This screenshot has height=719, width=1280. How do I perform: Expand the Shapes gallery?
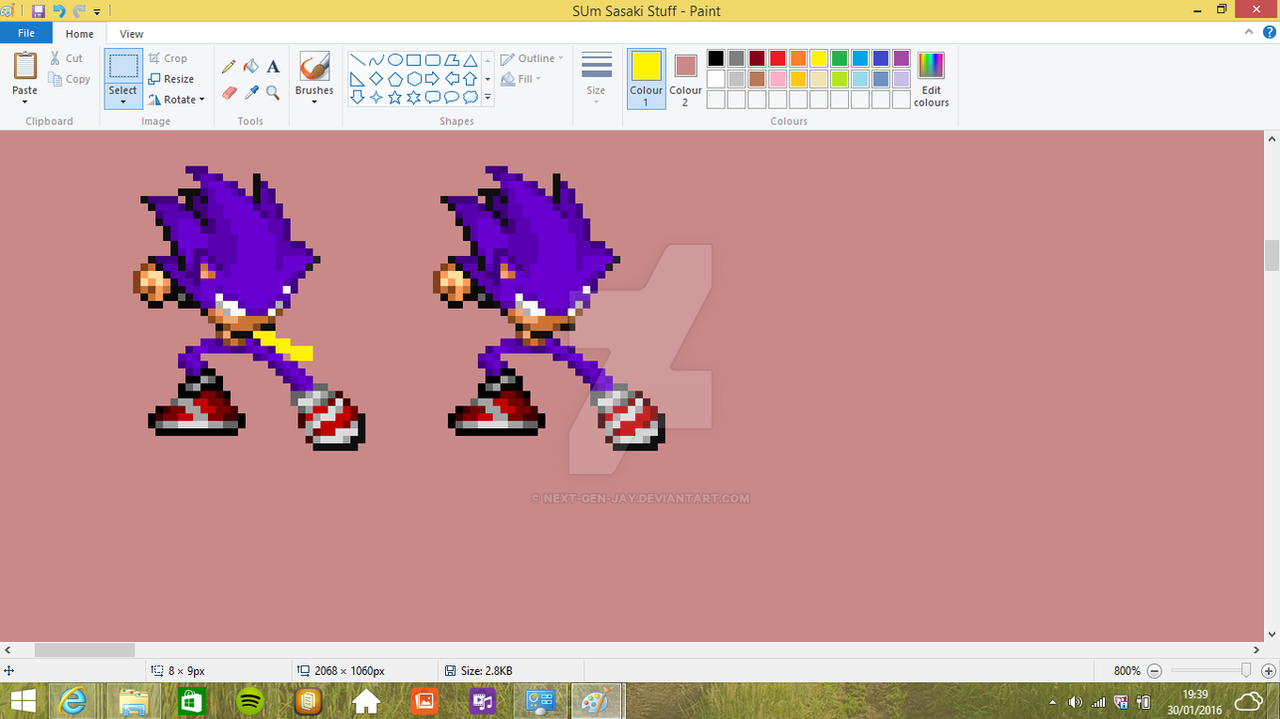tap(488, 98)
